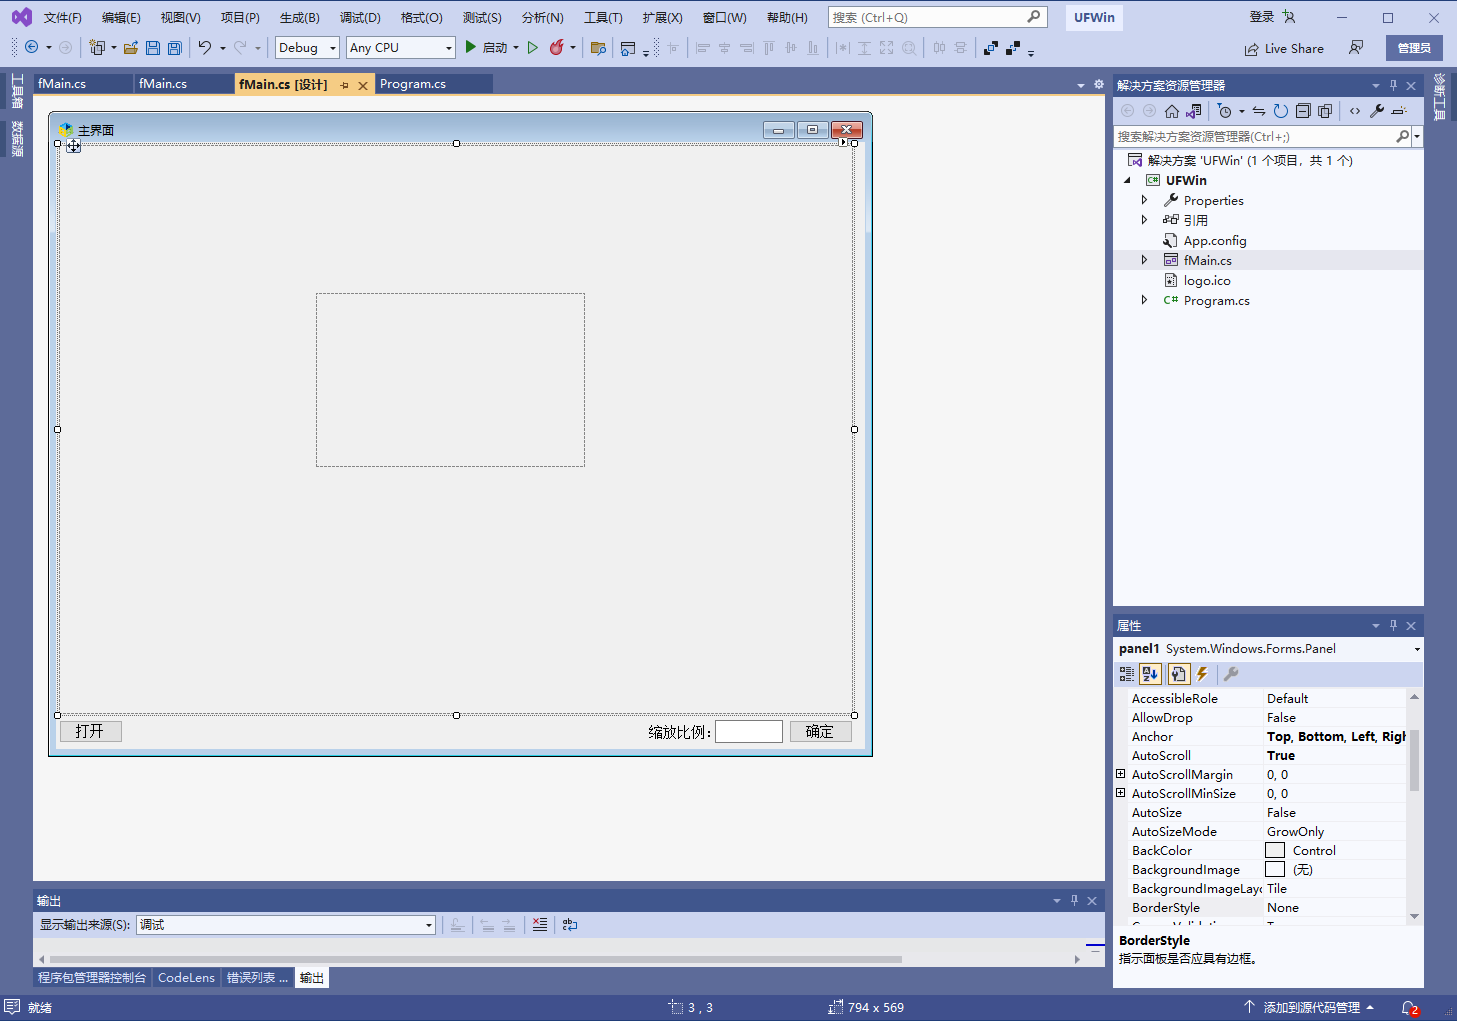1457x1021 pixels.
Task: Click 登录 sign-in link
Action: (x=1262, y=17)
